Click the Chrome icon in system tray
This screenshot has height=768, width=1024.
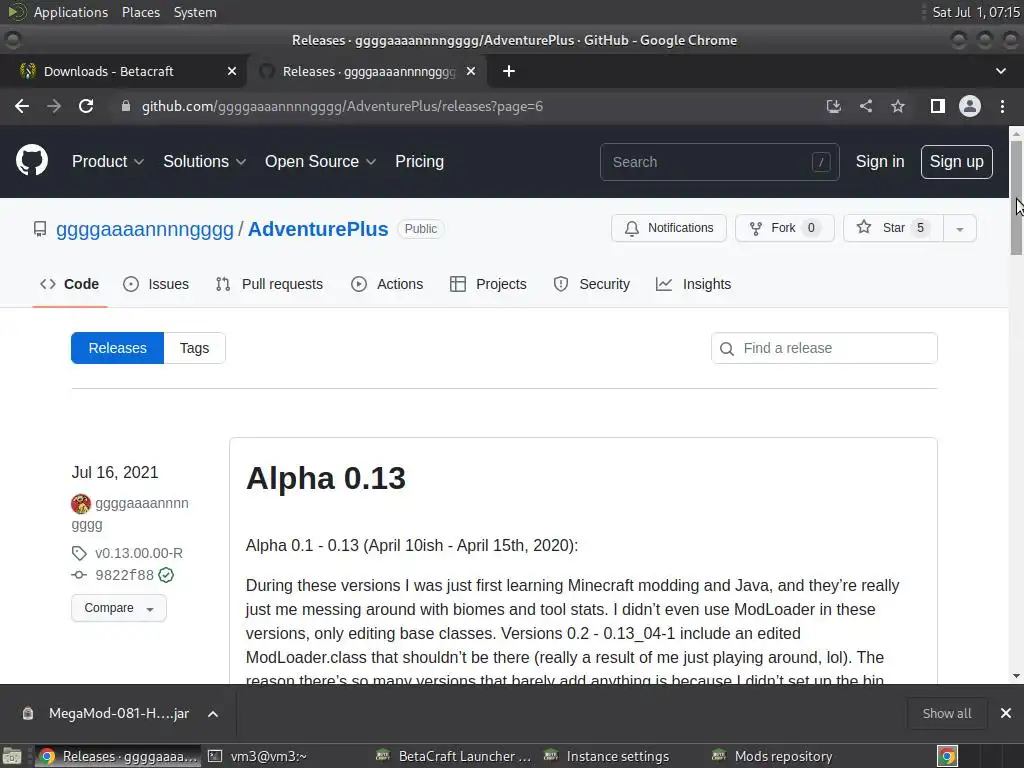[948, 756]
